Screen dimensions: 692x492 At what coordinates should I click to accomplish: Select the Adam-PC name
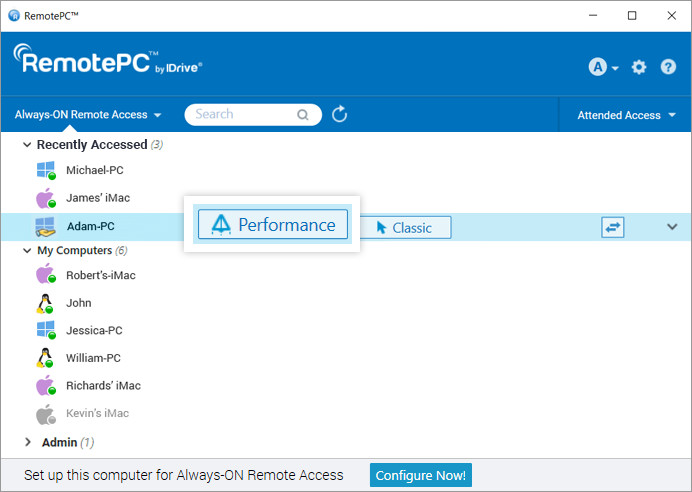point(91,226)
